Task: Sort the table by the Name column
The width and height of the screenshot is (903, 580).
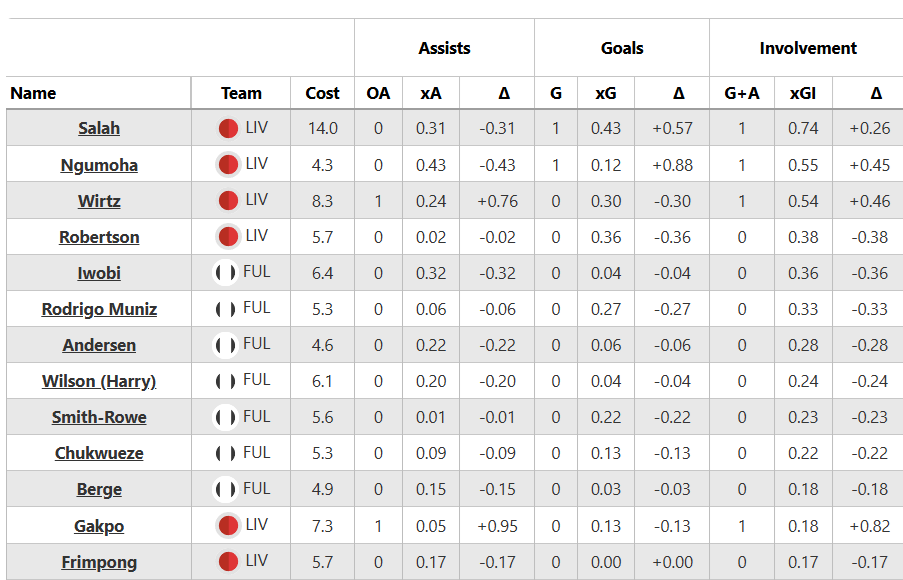Action: pos(34,93)
